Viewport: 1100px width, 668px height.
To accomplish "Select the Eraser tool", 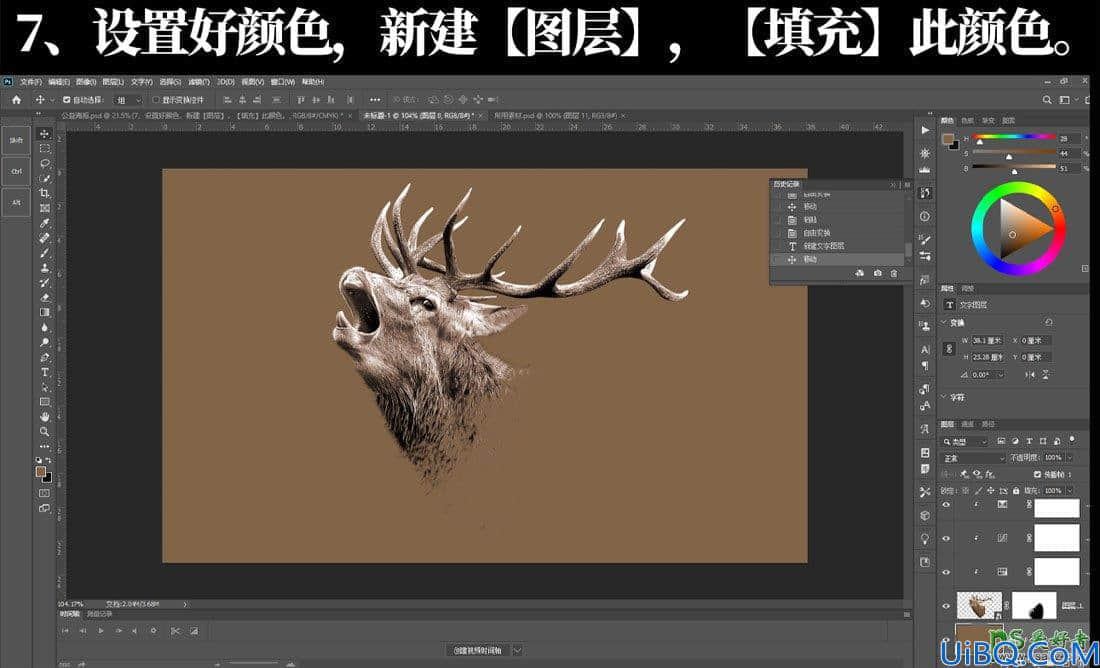I will (x=45, y=298).
